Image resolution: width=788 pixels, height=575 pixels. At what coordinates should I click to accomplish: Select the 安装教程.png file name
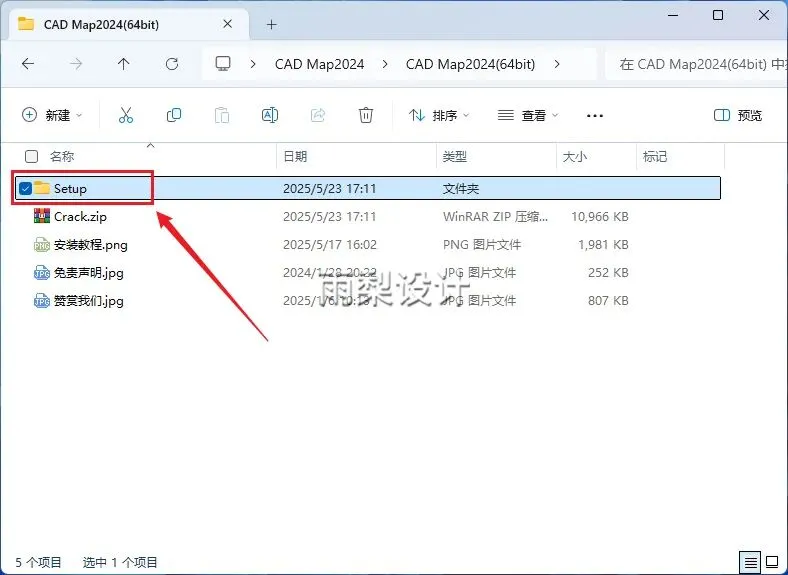(90, 245)
